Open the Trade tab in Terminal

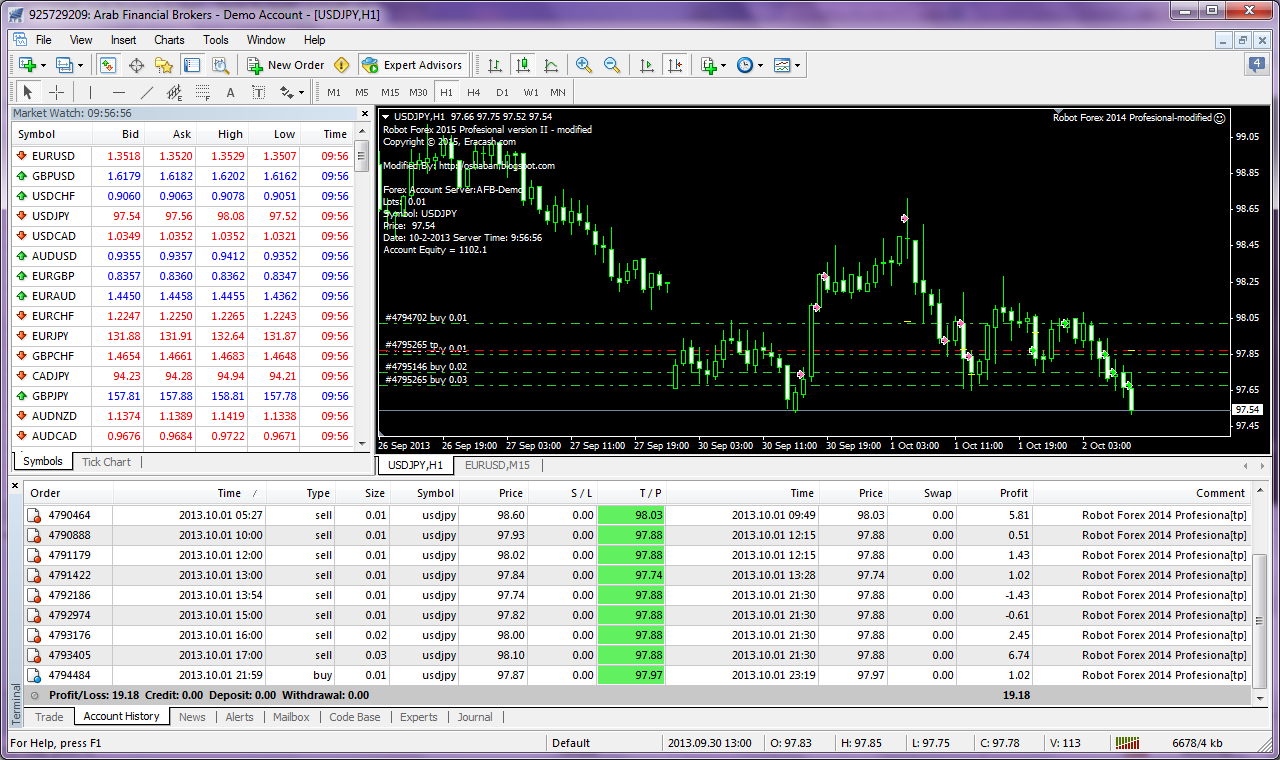(x=49, y=717)
